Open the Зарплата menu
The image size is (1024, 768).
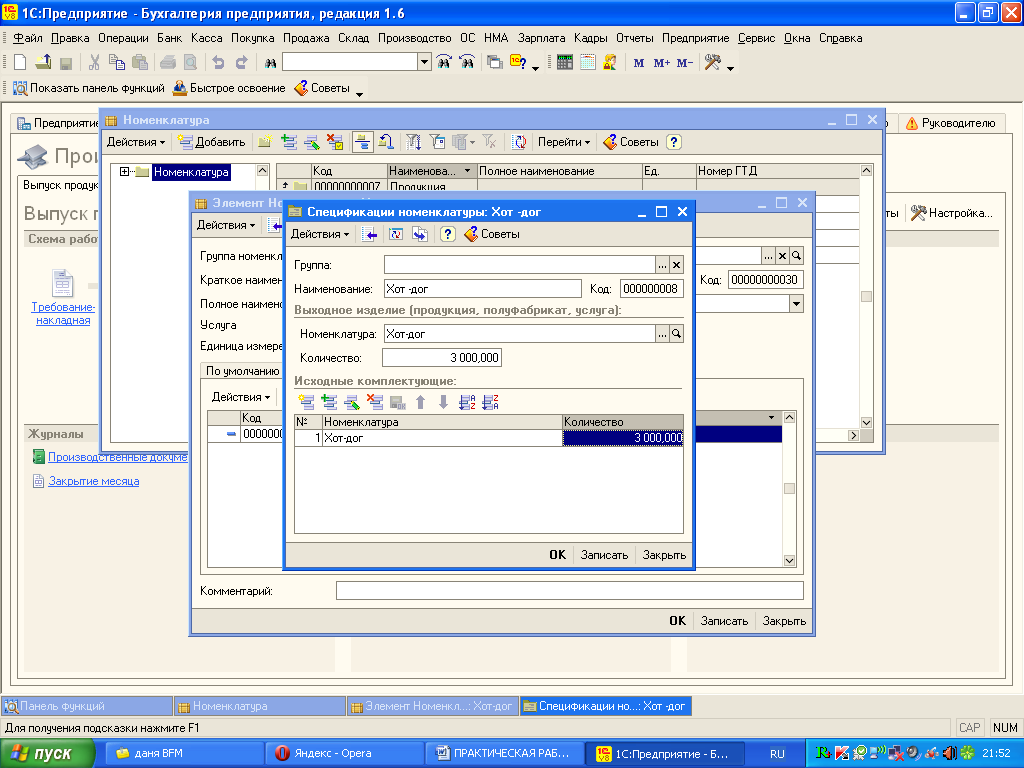click(541, 38)
